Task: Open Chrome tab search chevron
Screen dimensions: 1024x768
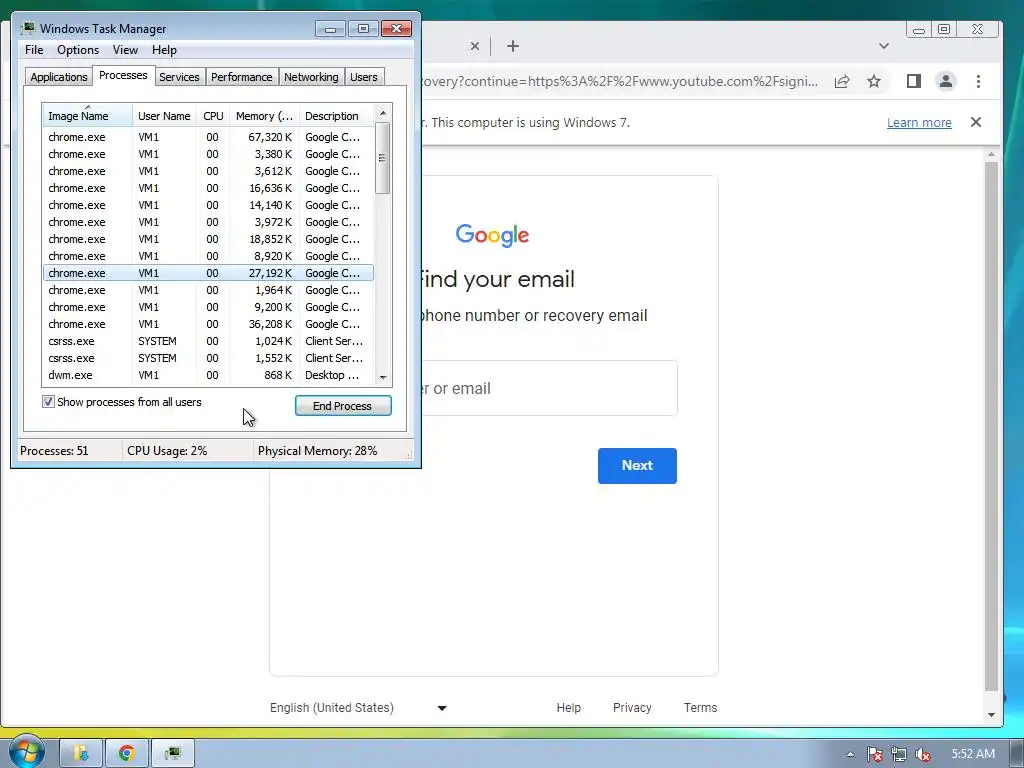Action: 884,46
